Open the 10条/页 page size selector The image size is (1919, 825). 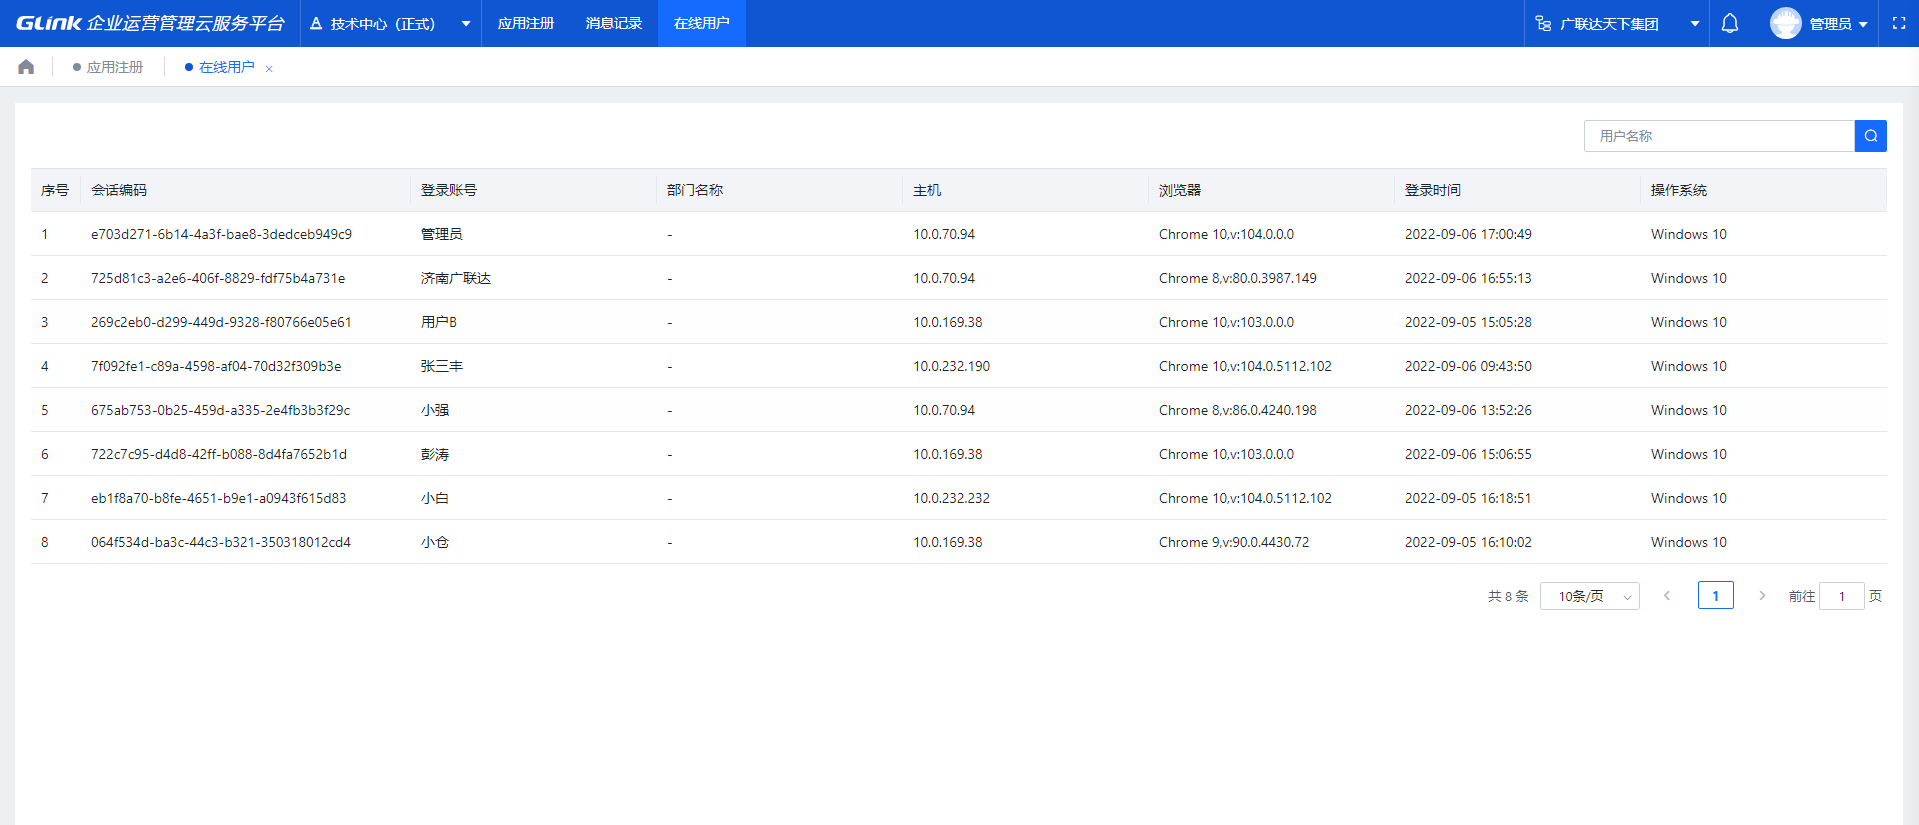click(x=1589, y=596)
